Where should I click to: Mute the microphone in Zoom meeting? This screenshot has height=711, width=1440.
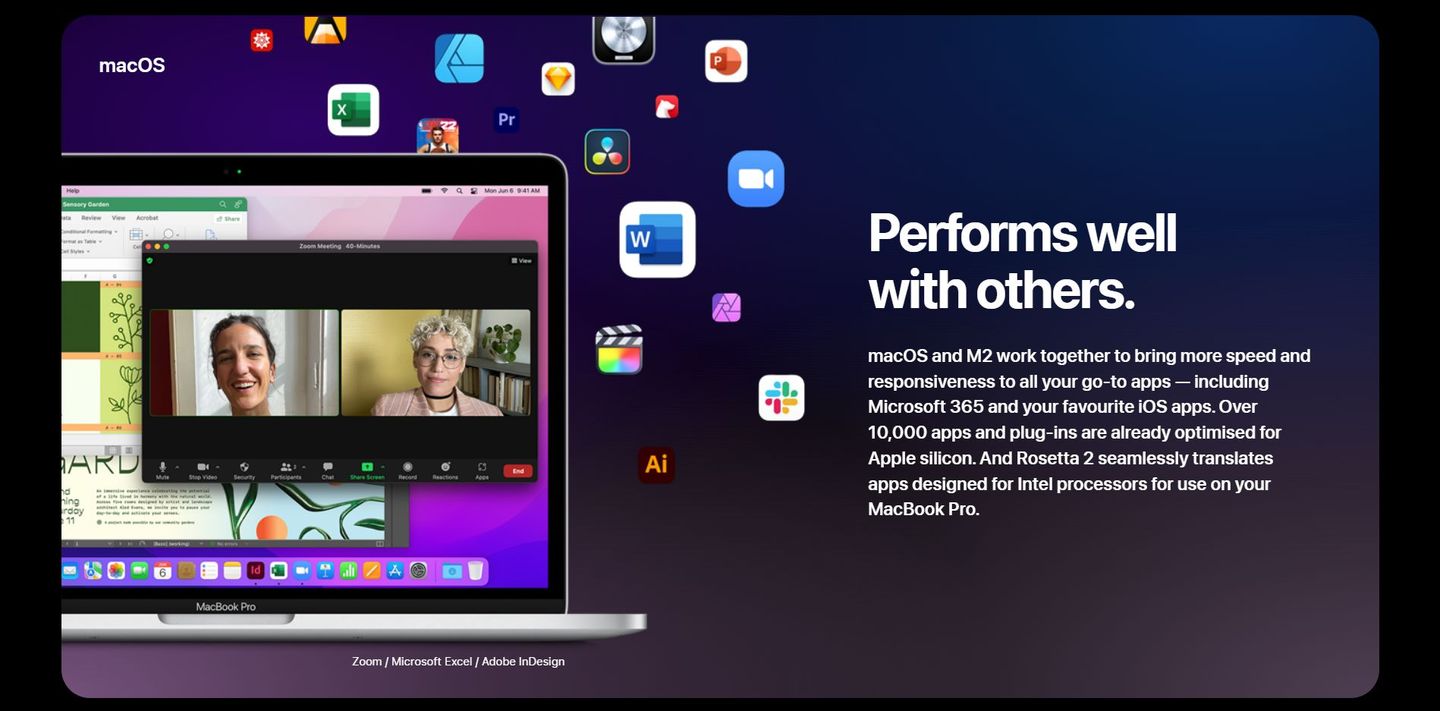coord(163,468)
